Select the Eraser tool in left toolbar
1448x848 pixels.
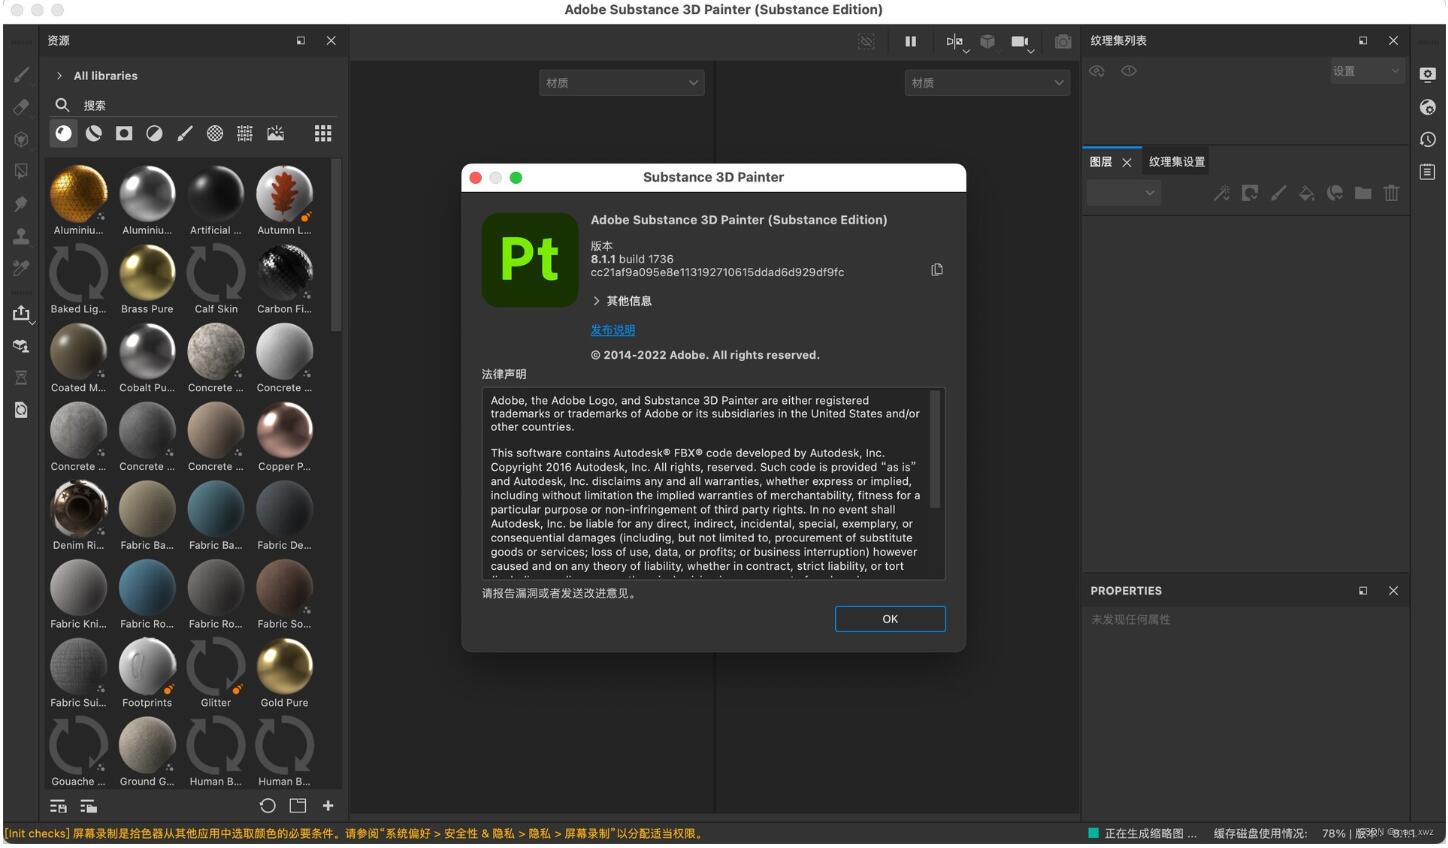click(x=21, y=107)
